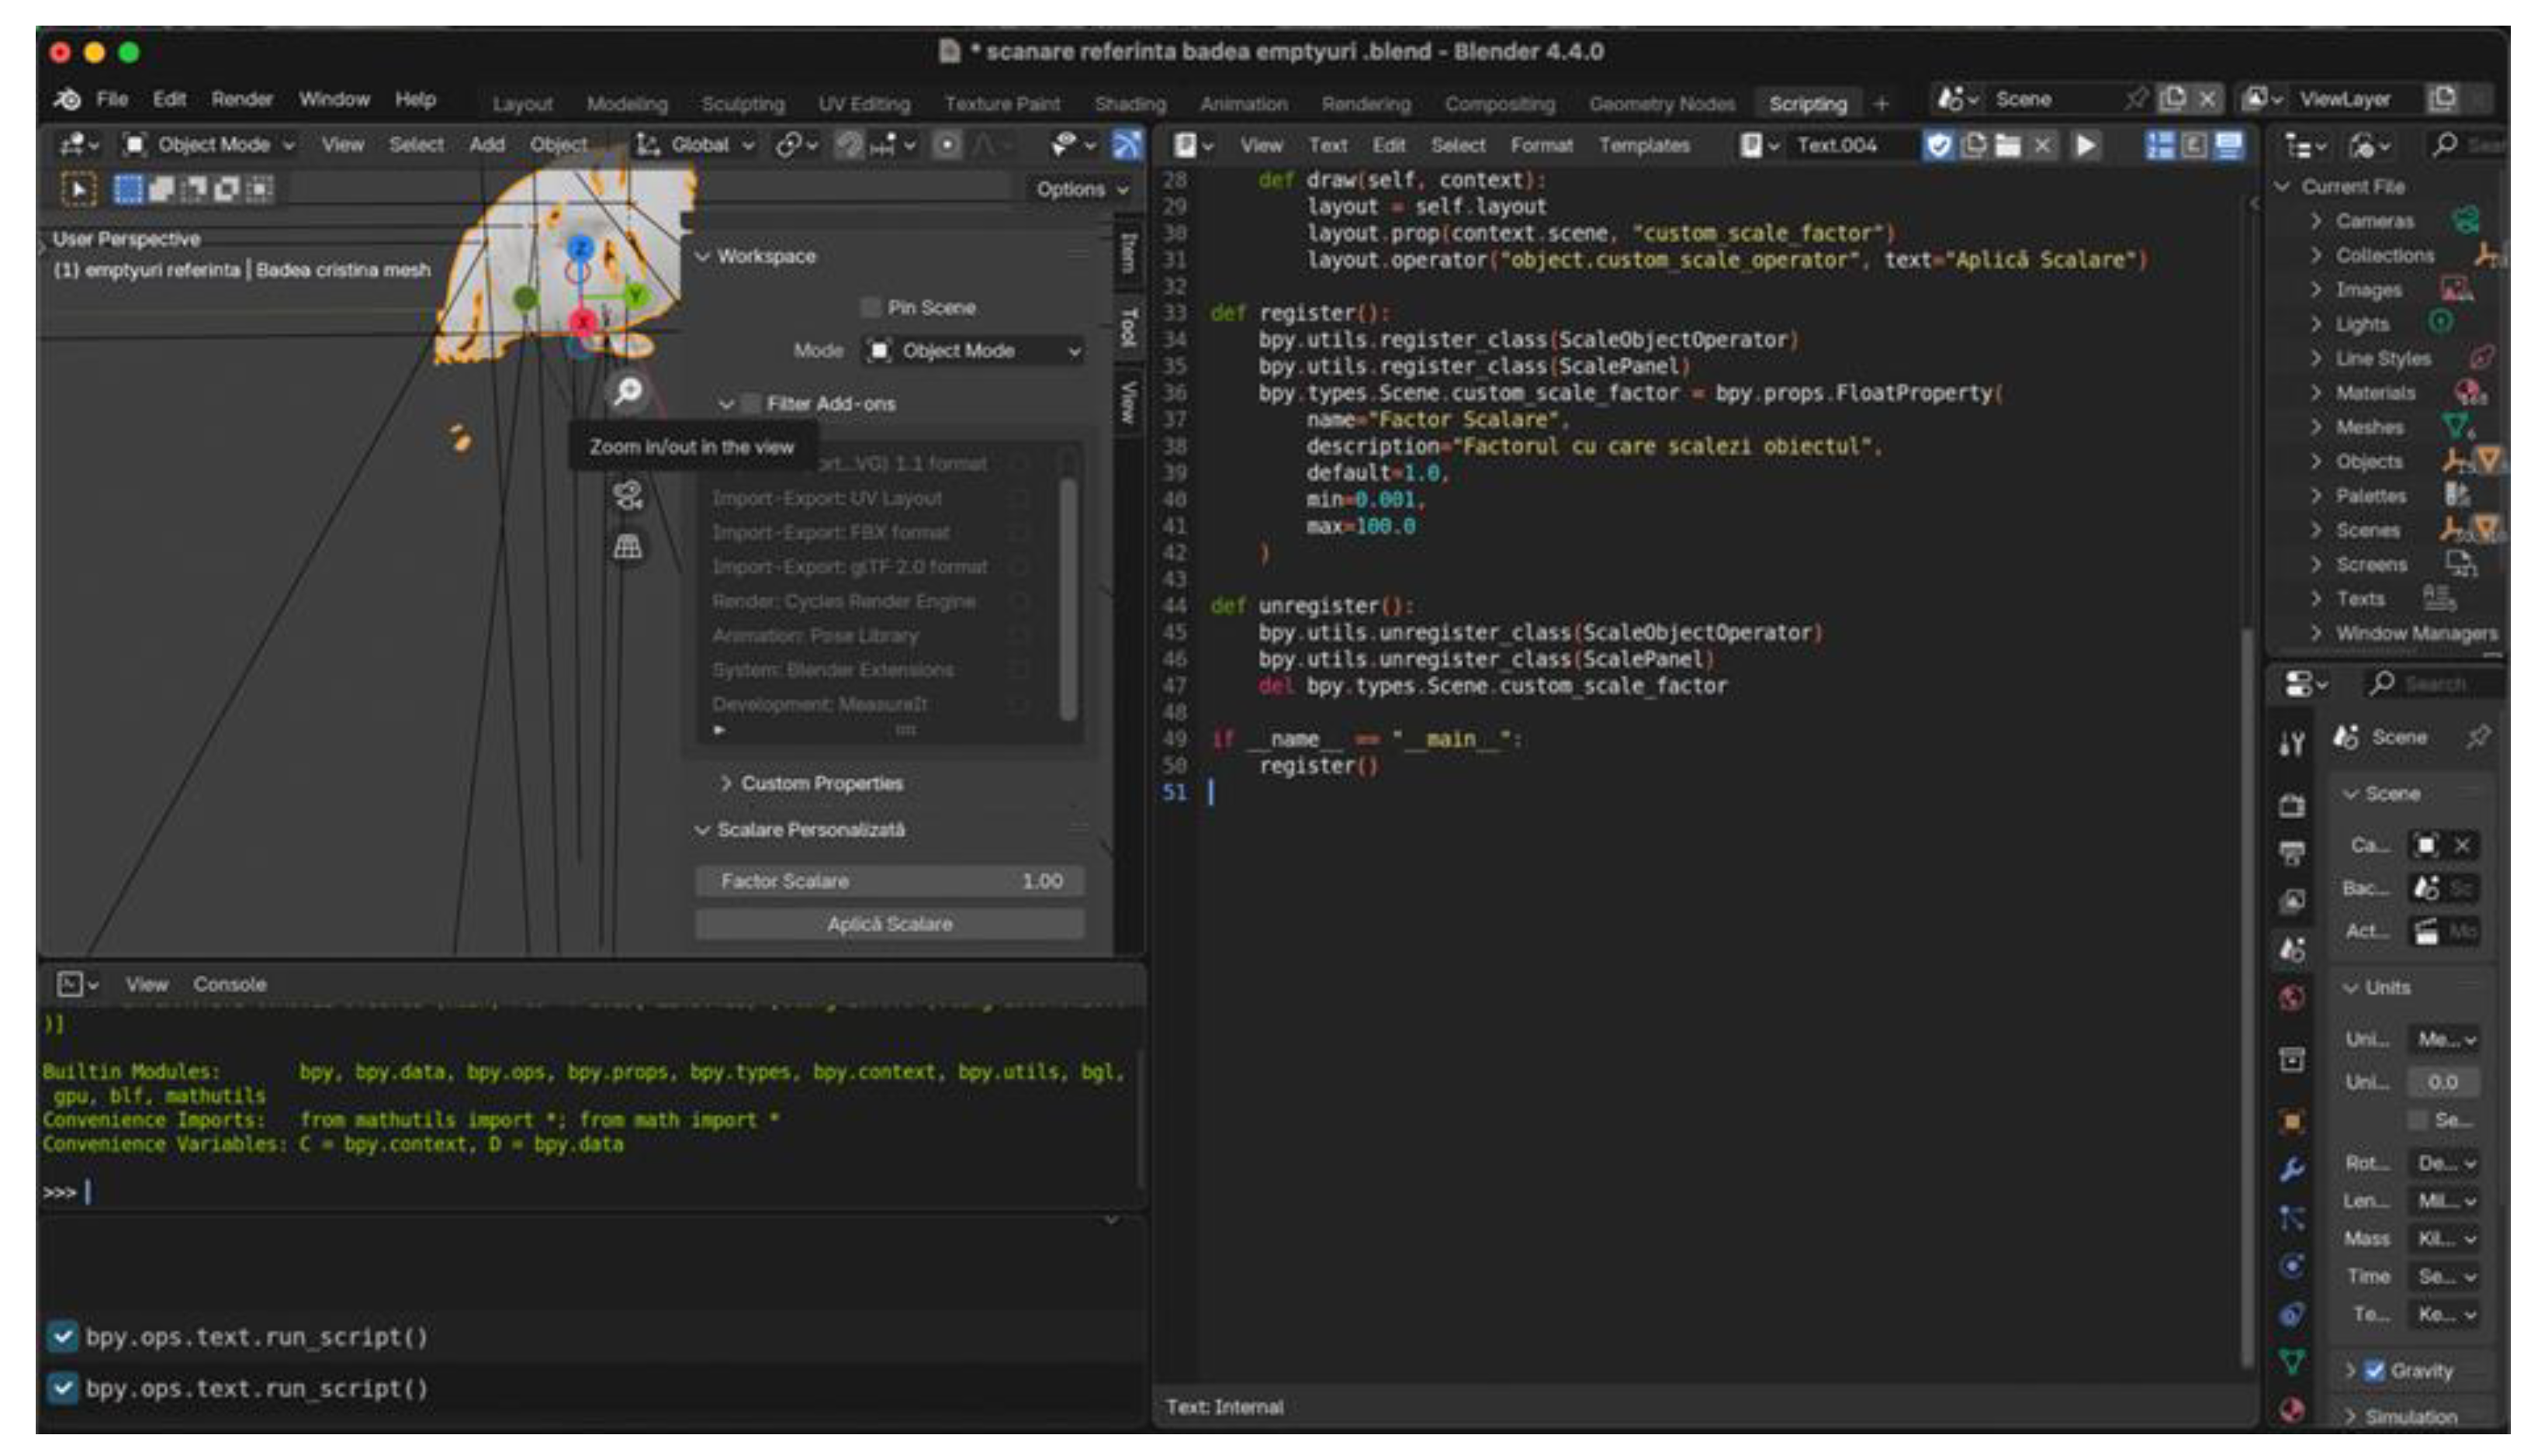
Task: Click the zoom in/out view gizmo
Action: 628,391
